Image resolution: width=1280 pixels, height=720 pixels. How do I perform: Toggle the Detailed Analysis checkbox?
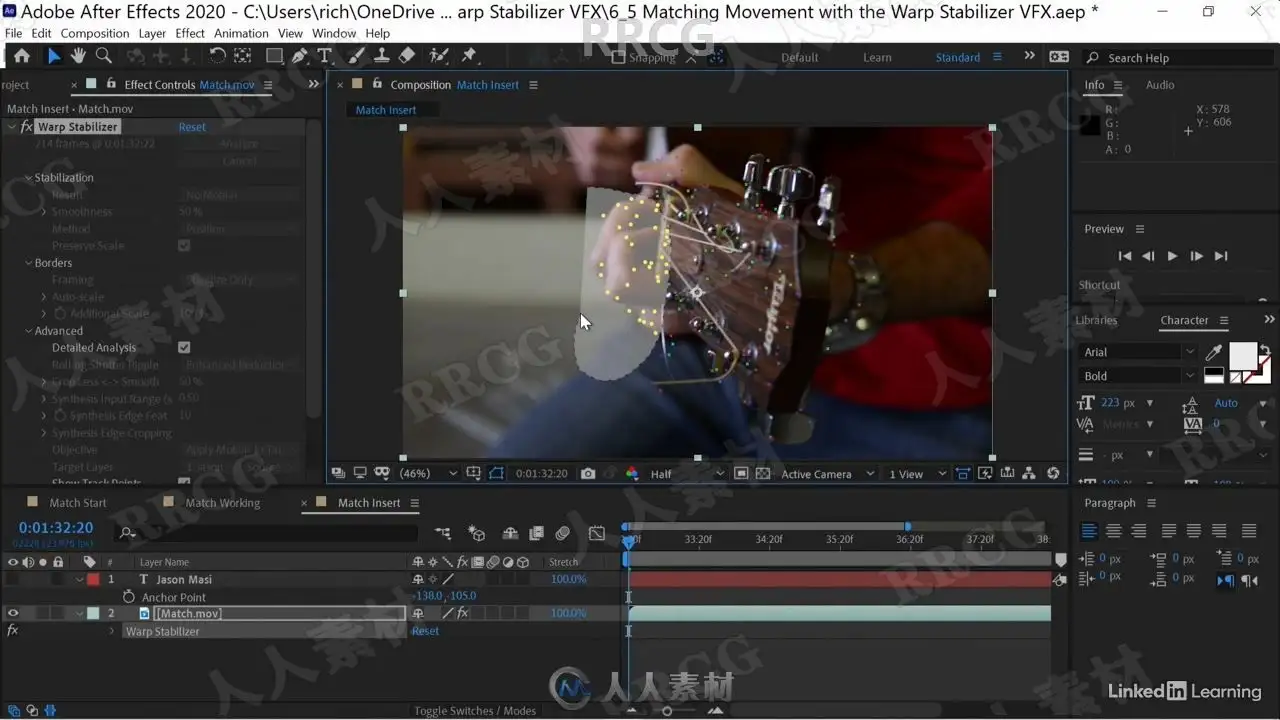coord(184,347)
